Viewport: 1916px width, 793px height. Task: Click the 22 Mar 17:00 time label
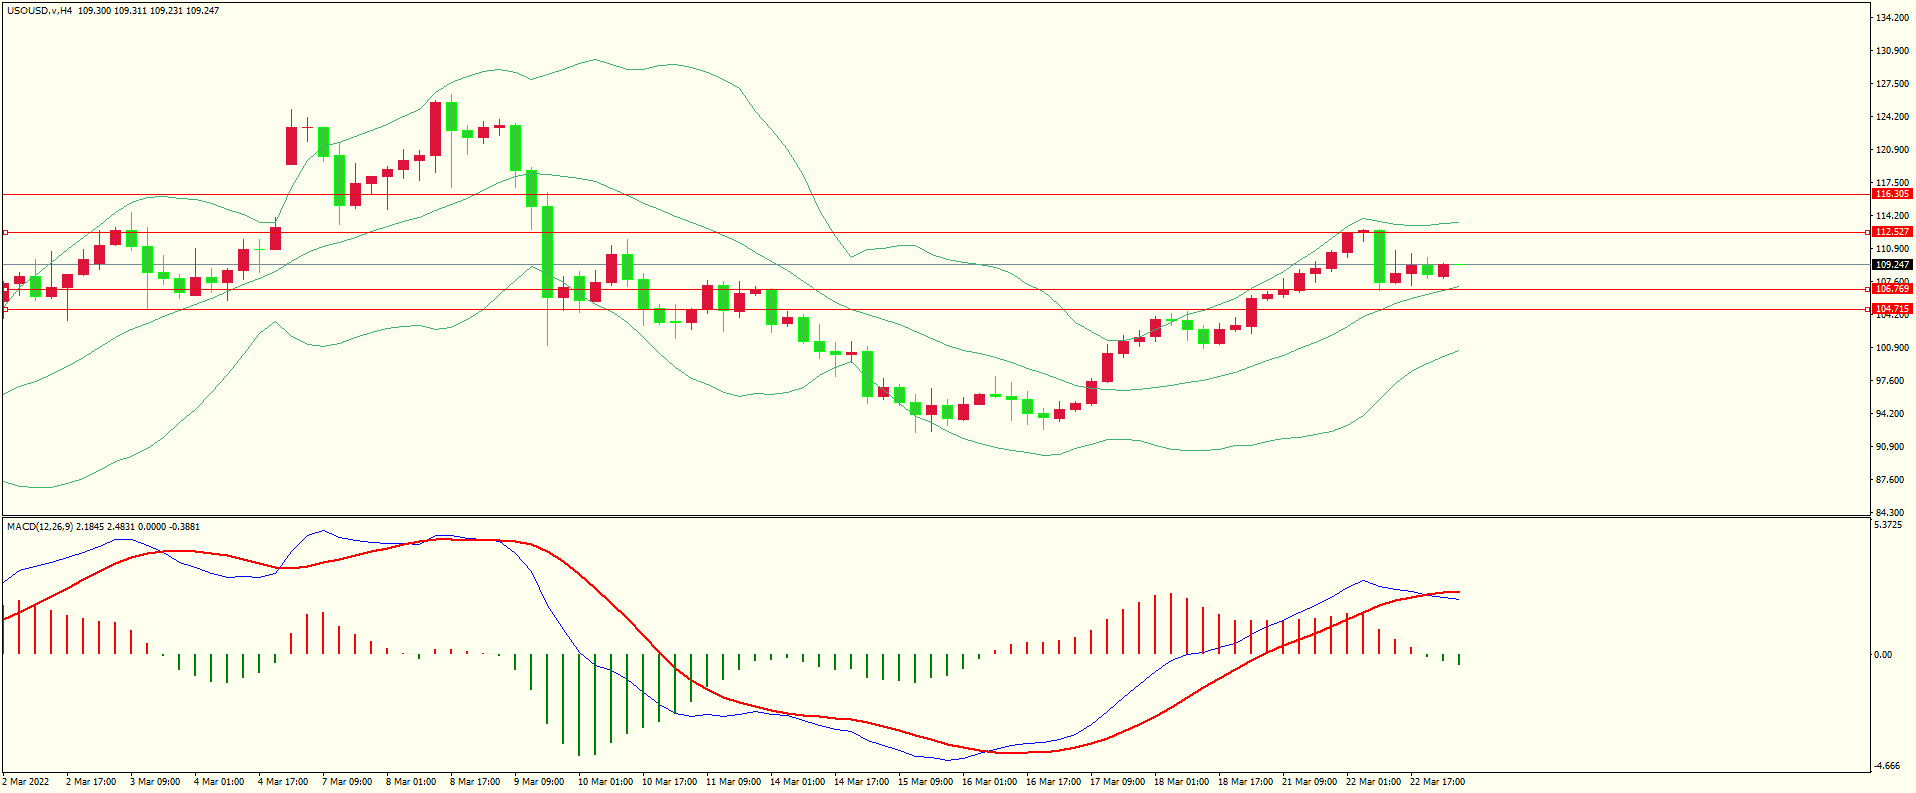[x=1437, y=782]
